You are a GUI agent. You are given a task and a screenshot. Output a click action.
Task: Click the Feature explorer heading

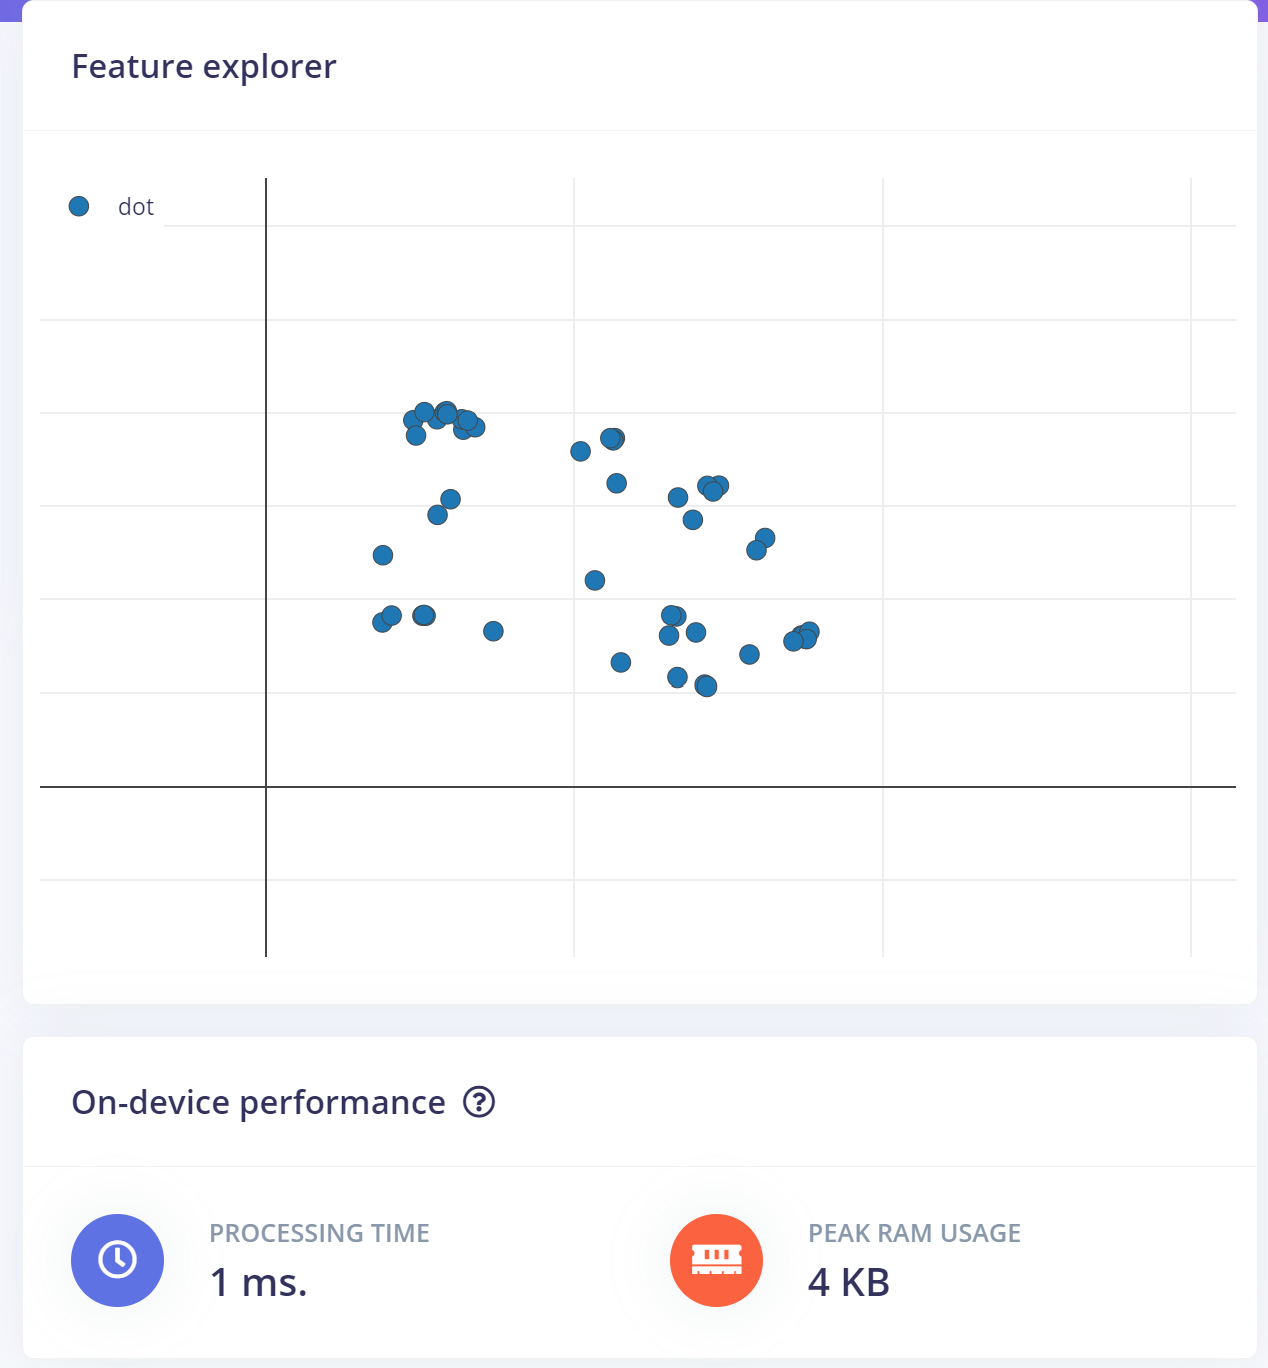204,66
